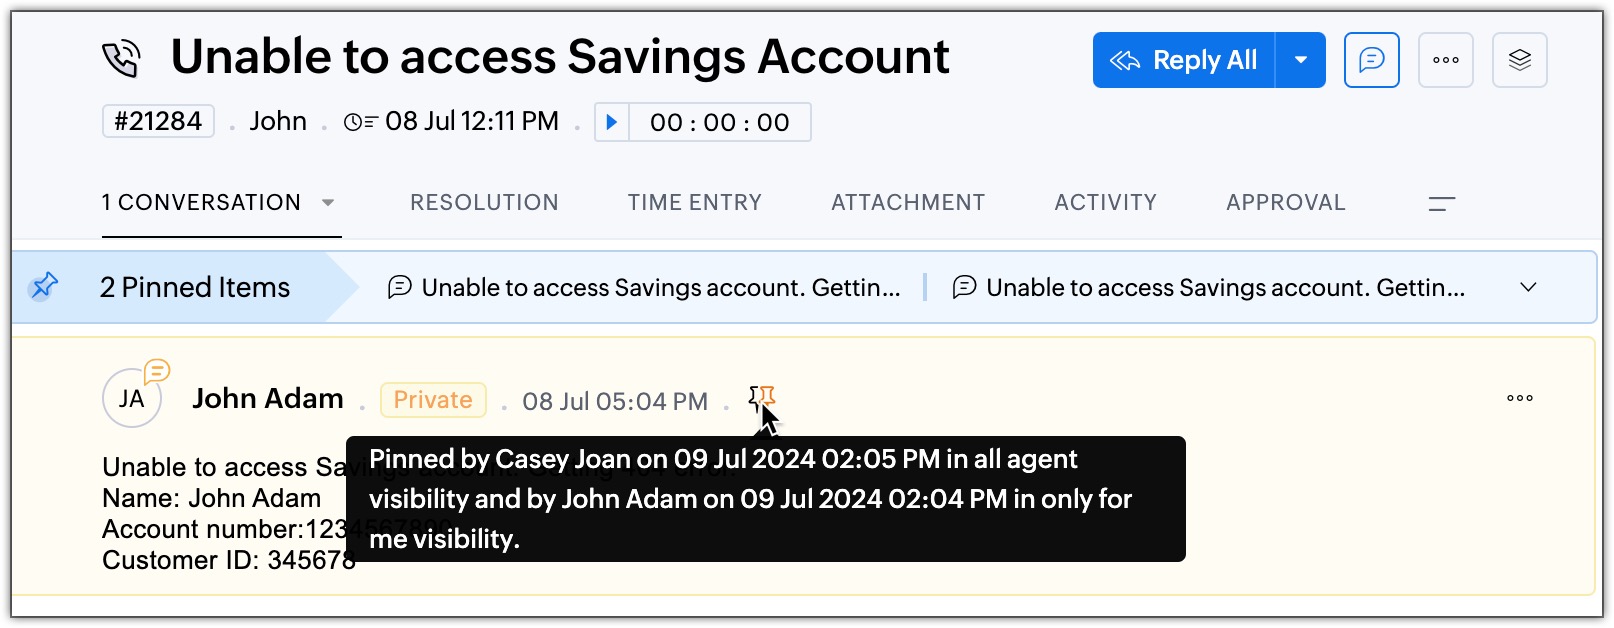Open the more actions ellipsis in header
Screen dimensions: 1614x628
point(1445,60)
